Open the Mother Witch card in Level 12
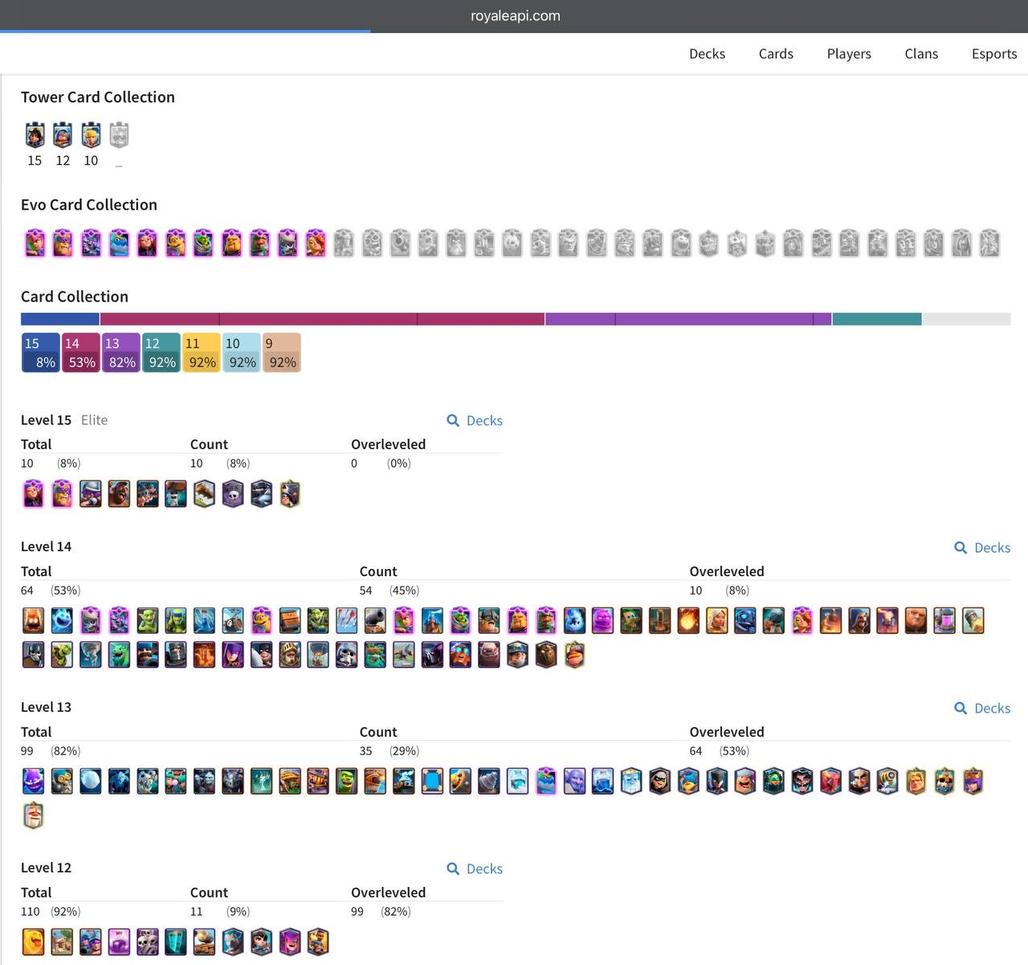 290,941
